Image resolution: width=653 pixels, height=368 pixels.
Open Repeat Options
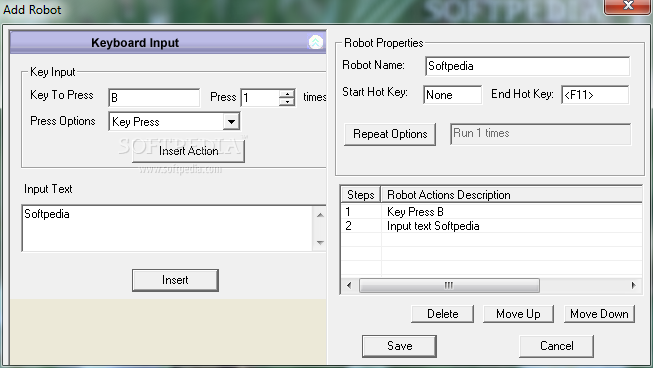390,134
